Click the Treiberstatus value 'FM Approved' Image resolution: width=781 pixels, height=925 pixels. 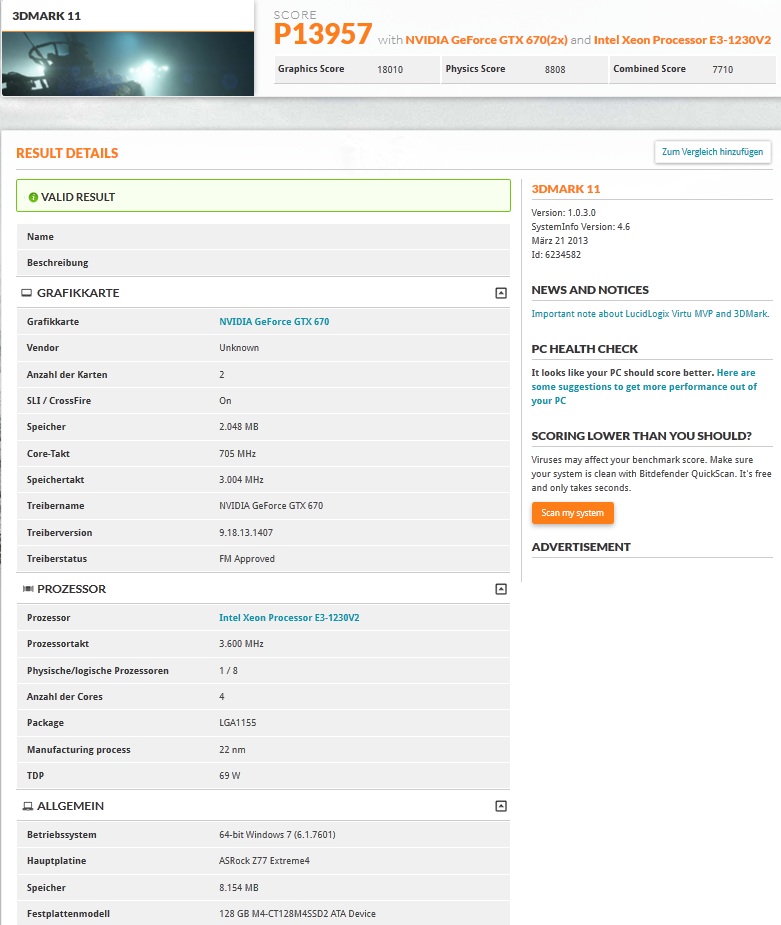(x=247, y=559)
